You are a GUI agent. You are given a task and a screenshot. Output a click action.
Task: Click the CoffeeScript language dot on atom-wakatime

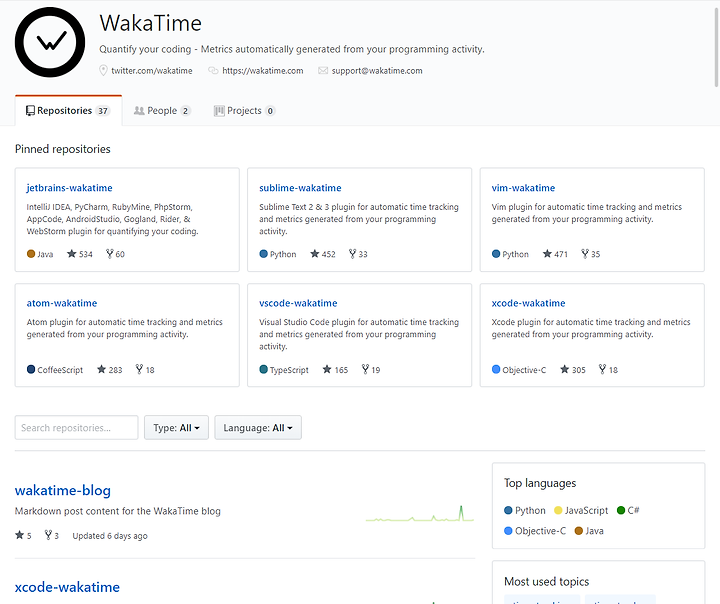(x=31, y=369)
